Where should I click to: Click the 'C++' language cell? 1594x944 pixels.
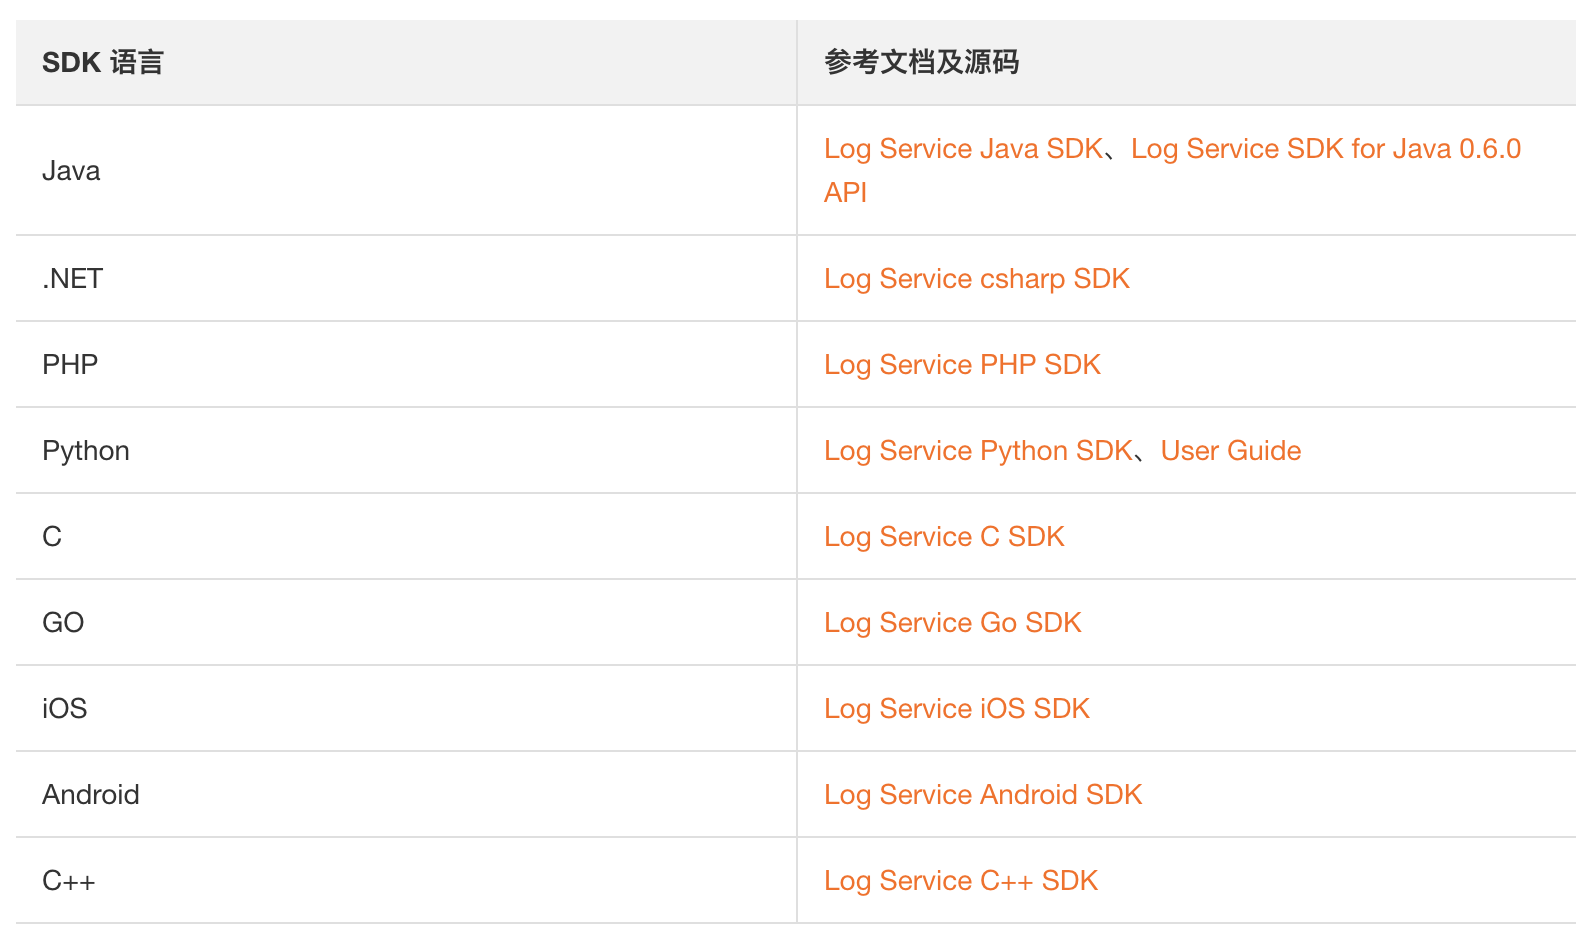(x=406, y=881)
